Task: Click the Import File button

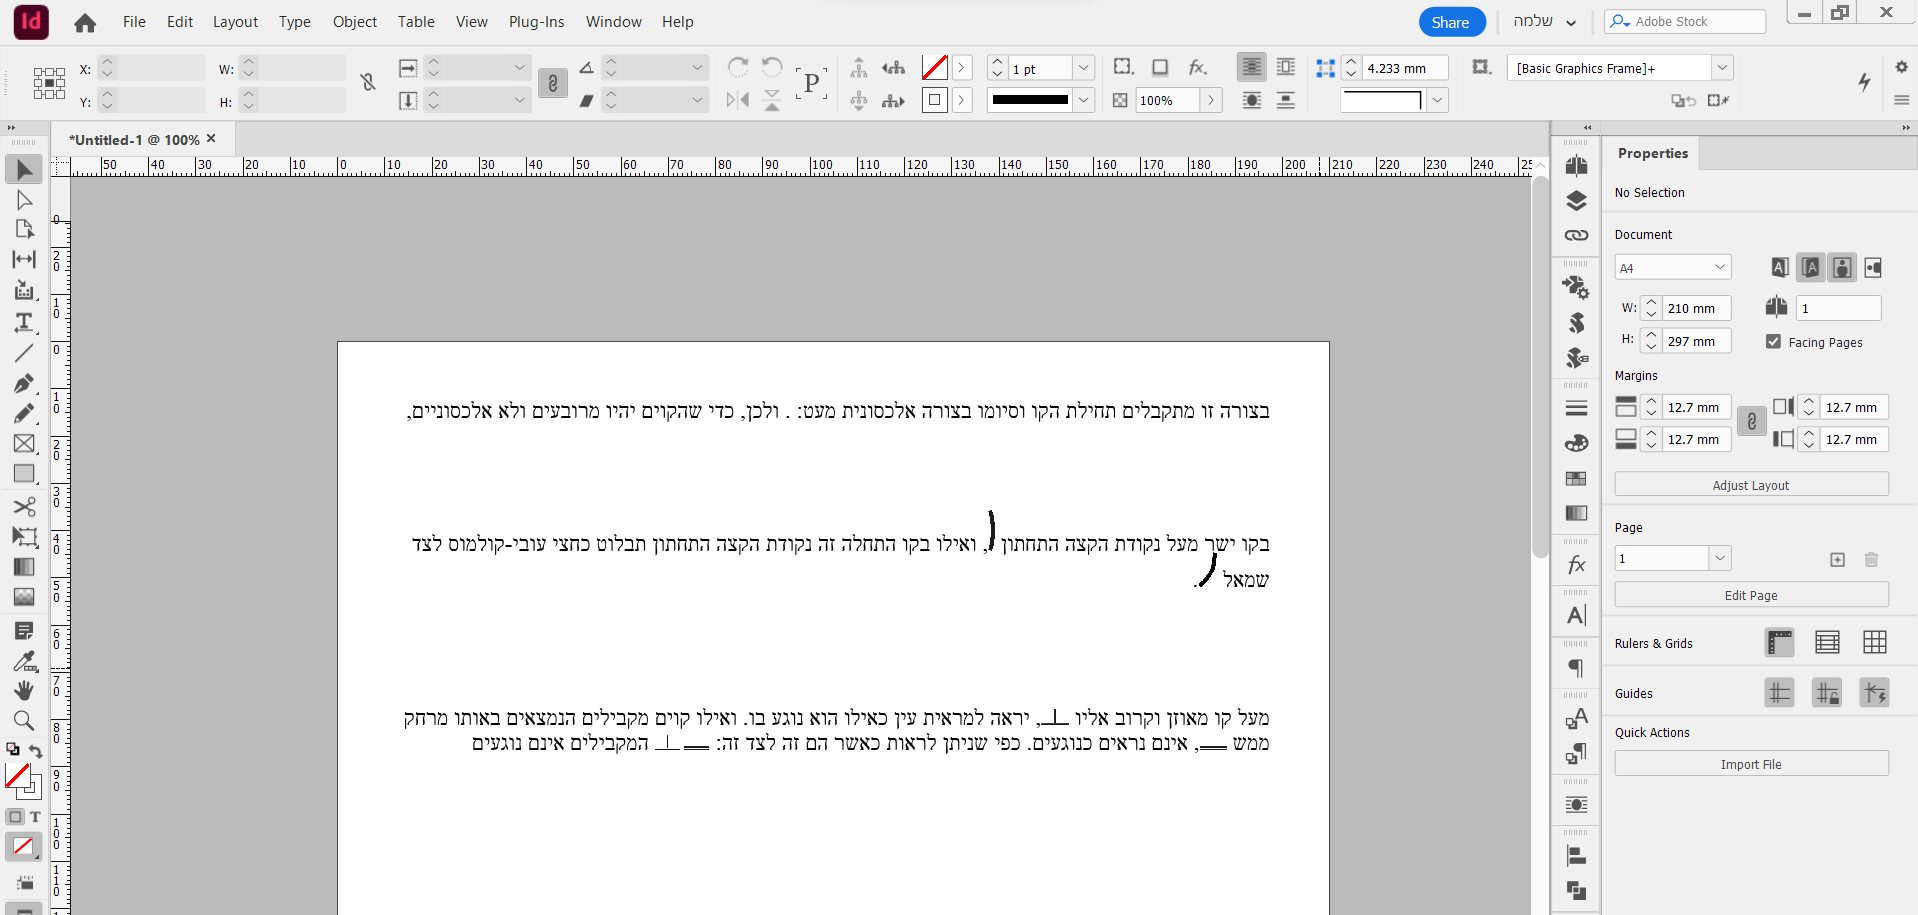Action: coord(1751,764)
